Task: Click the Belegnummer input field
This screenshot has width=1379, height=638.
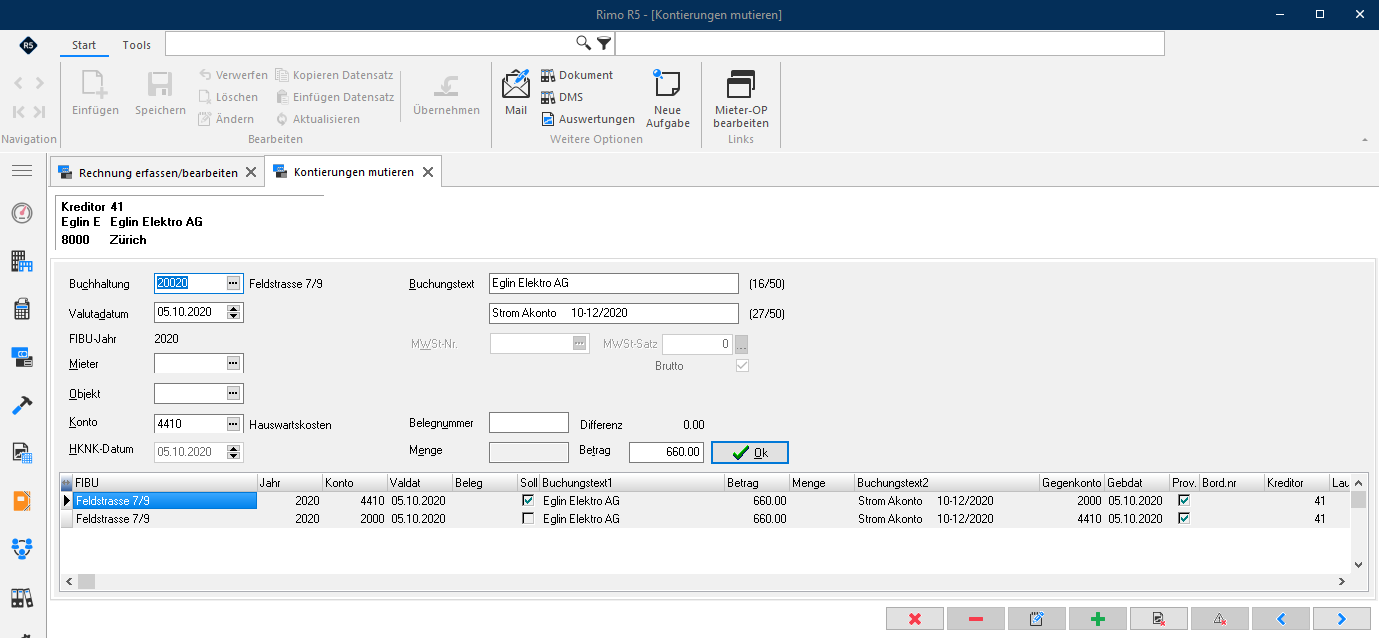Action: (x=529, y=423)
